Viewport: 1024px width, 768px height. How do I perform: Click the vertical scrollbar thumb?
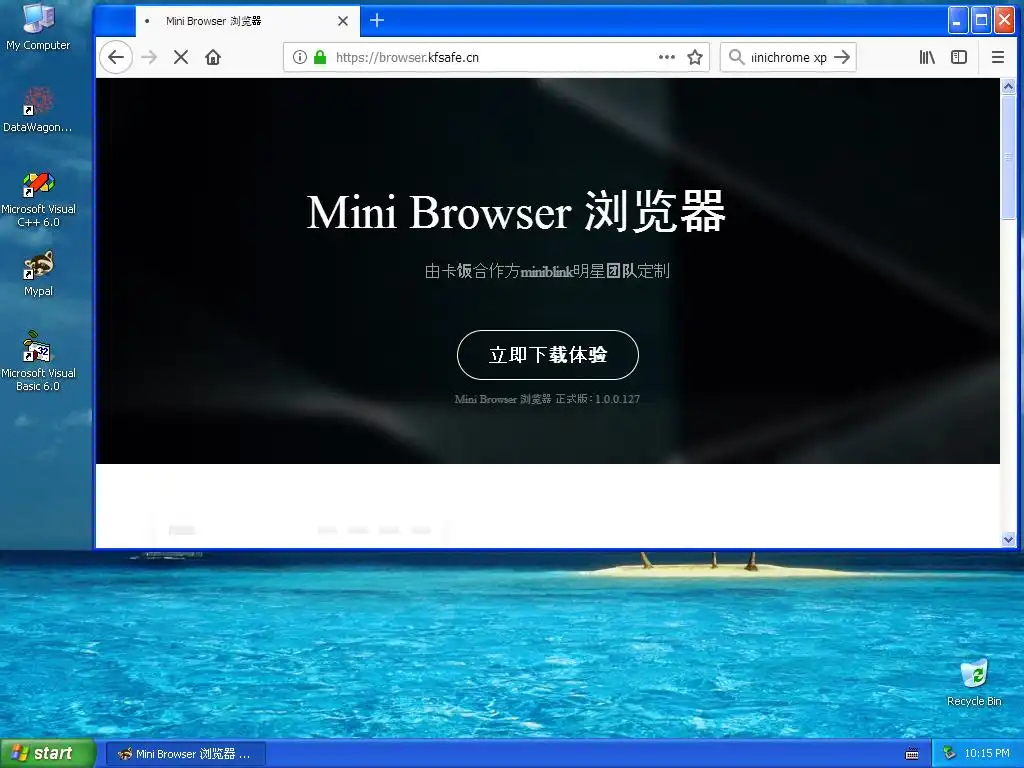coord(1008,157)
